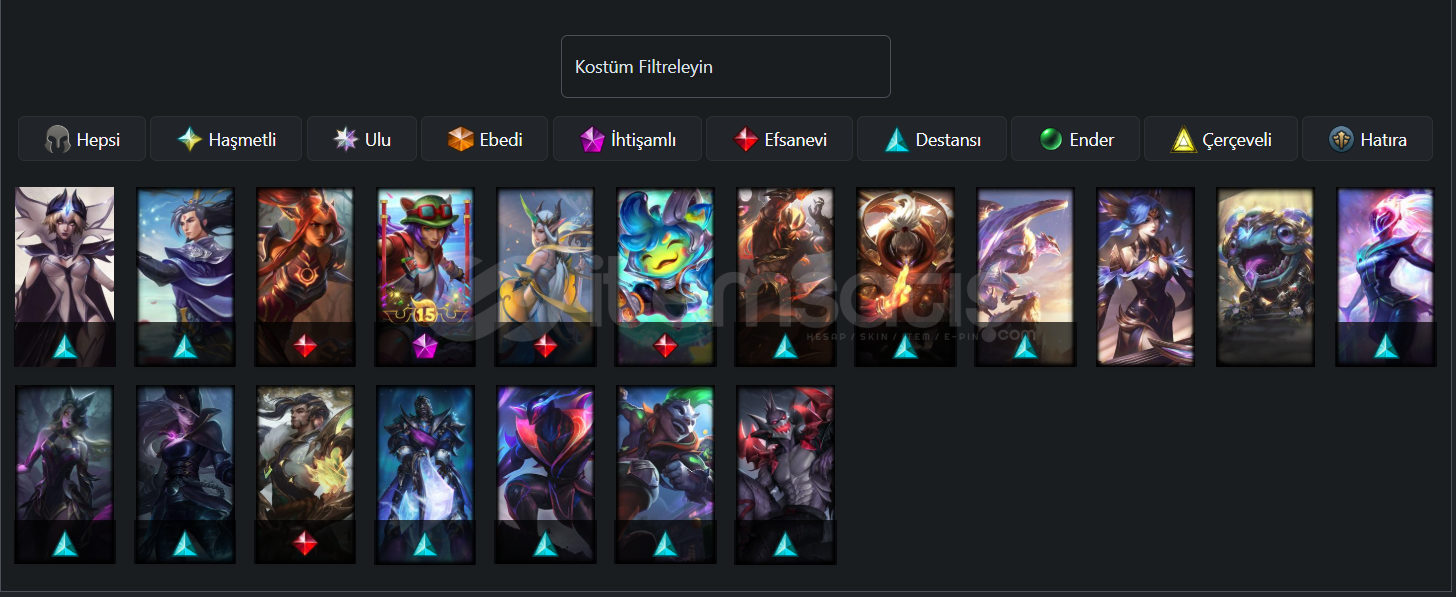Choose the Ebedi orange gem filter

point(484,139)
